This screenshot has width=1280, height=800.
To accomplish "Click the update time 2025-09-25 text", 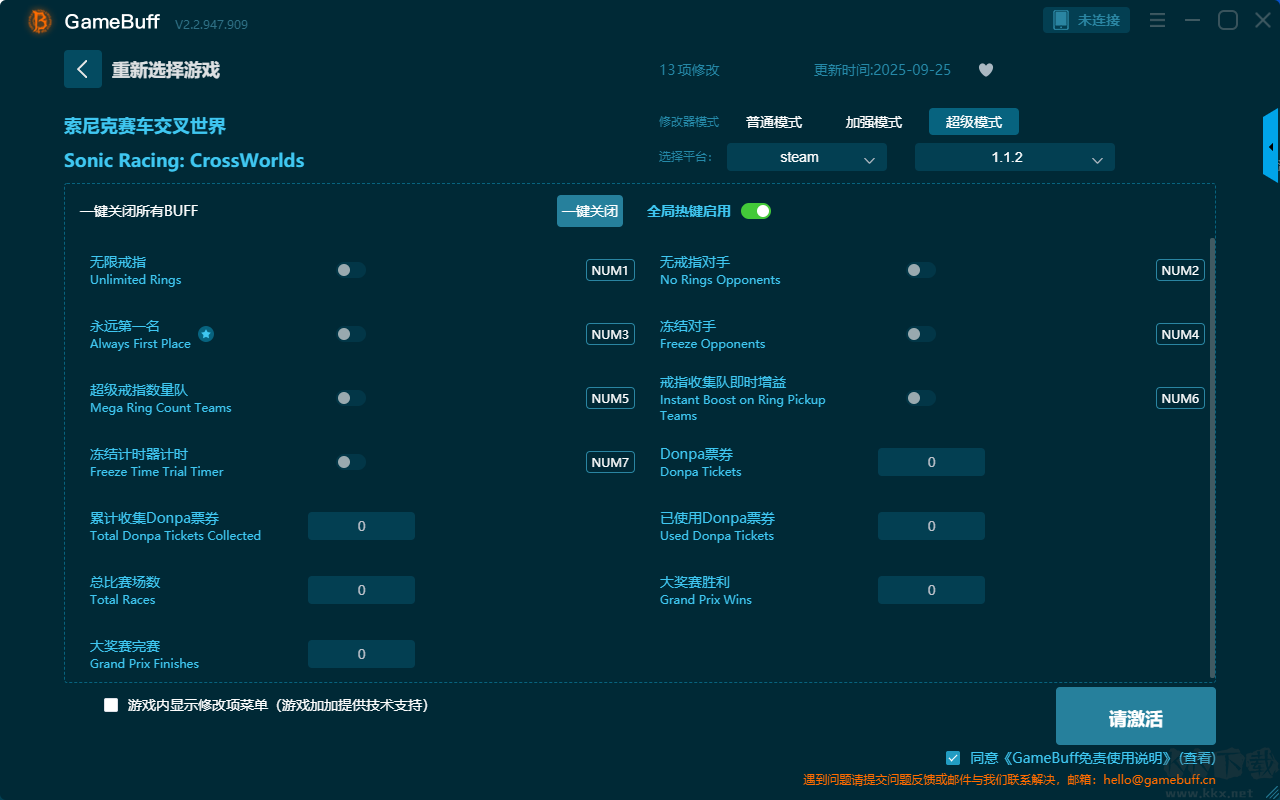I will pos(883,70).
